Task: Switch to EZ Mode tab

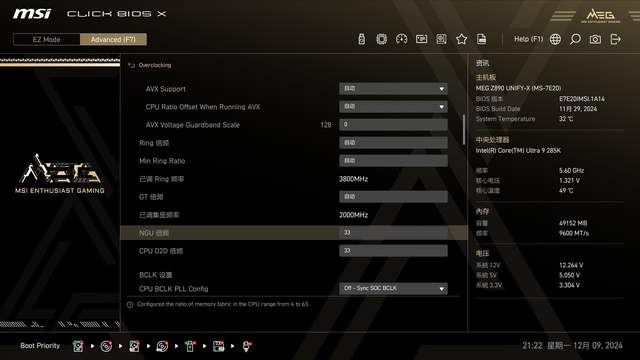Action: click(x=47, y=40)
